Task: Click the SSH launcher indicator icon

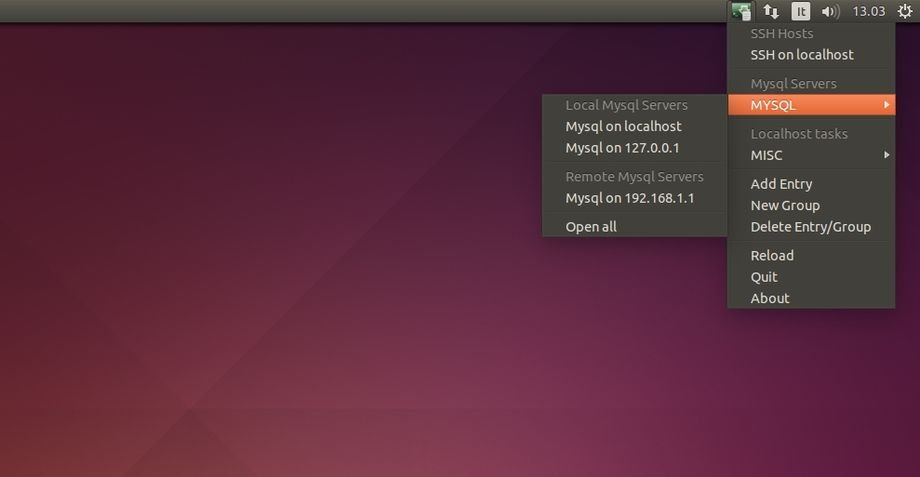Action: pos(741,12)
